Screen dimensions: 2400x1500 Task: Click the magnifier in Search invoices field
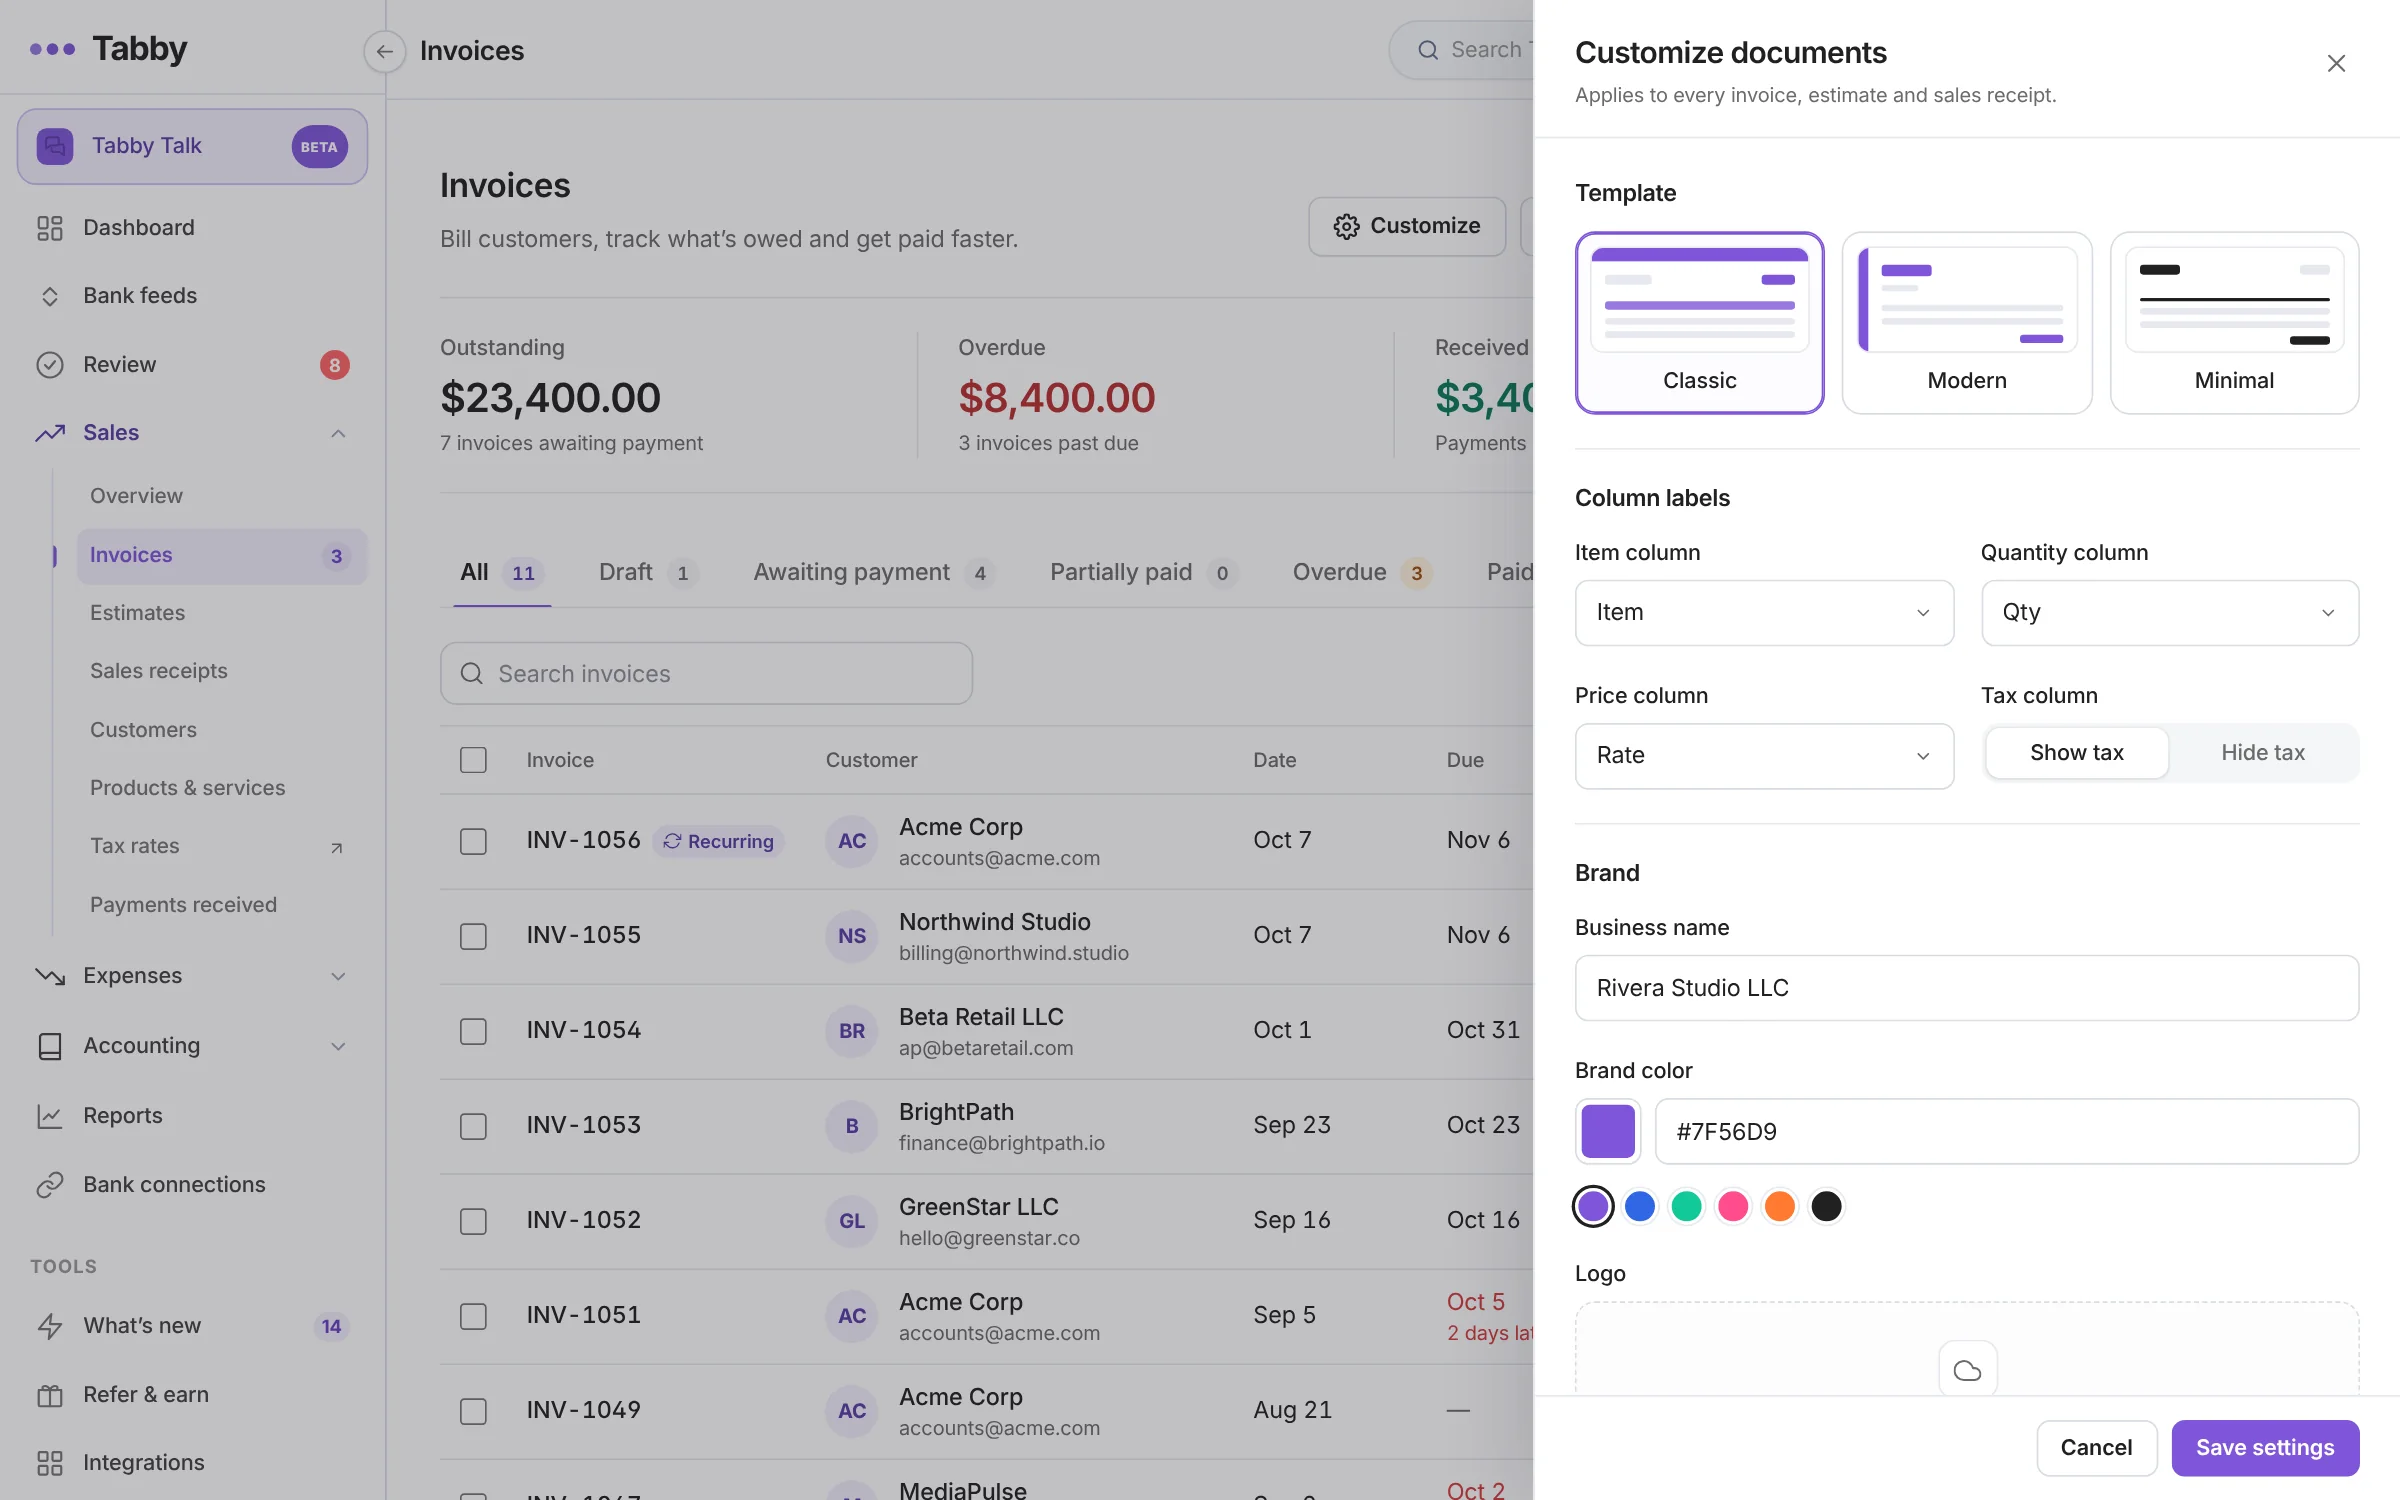[x=471, y=674]
